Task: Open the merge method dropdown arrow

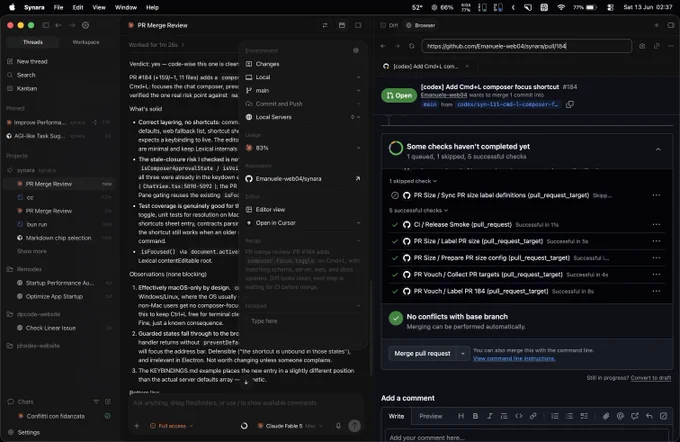Action: [x=463, y=354]
